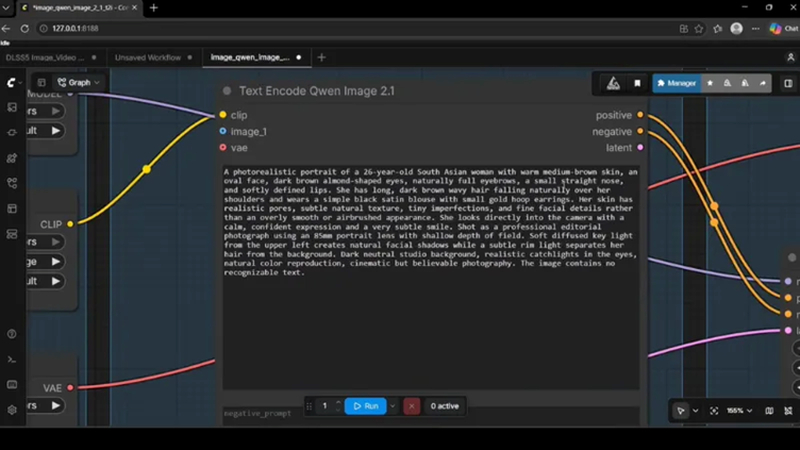Fit view to selected nodes
This screenshot has height=450, width=800.
pos(714,411)
